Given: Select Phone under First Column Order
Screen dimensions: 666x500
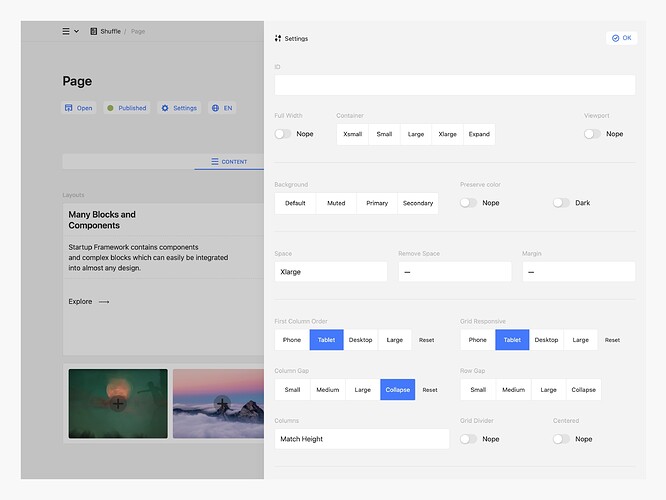Looking at the screenshot, I should pyautogui.click(x=292, y=340).
